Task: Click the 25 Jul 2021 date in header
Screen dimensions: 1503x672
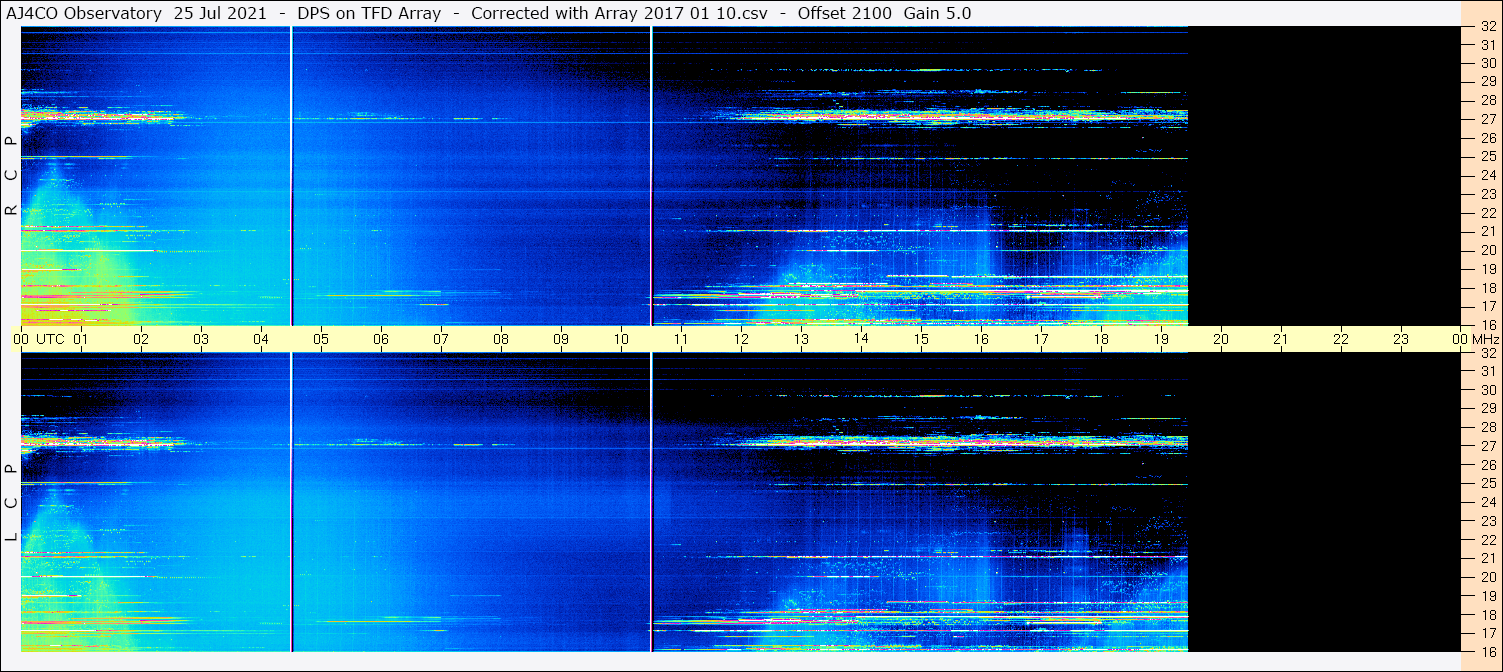Action: (x=220, y=13)
